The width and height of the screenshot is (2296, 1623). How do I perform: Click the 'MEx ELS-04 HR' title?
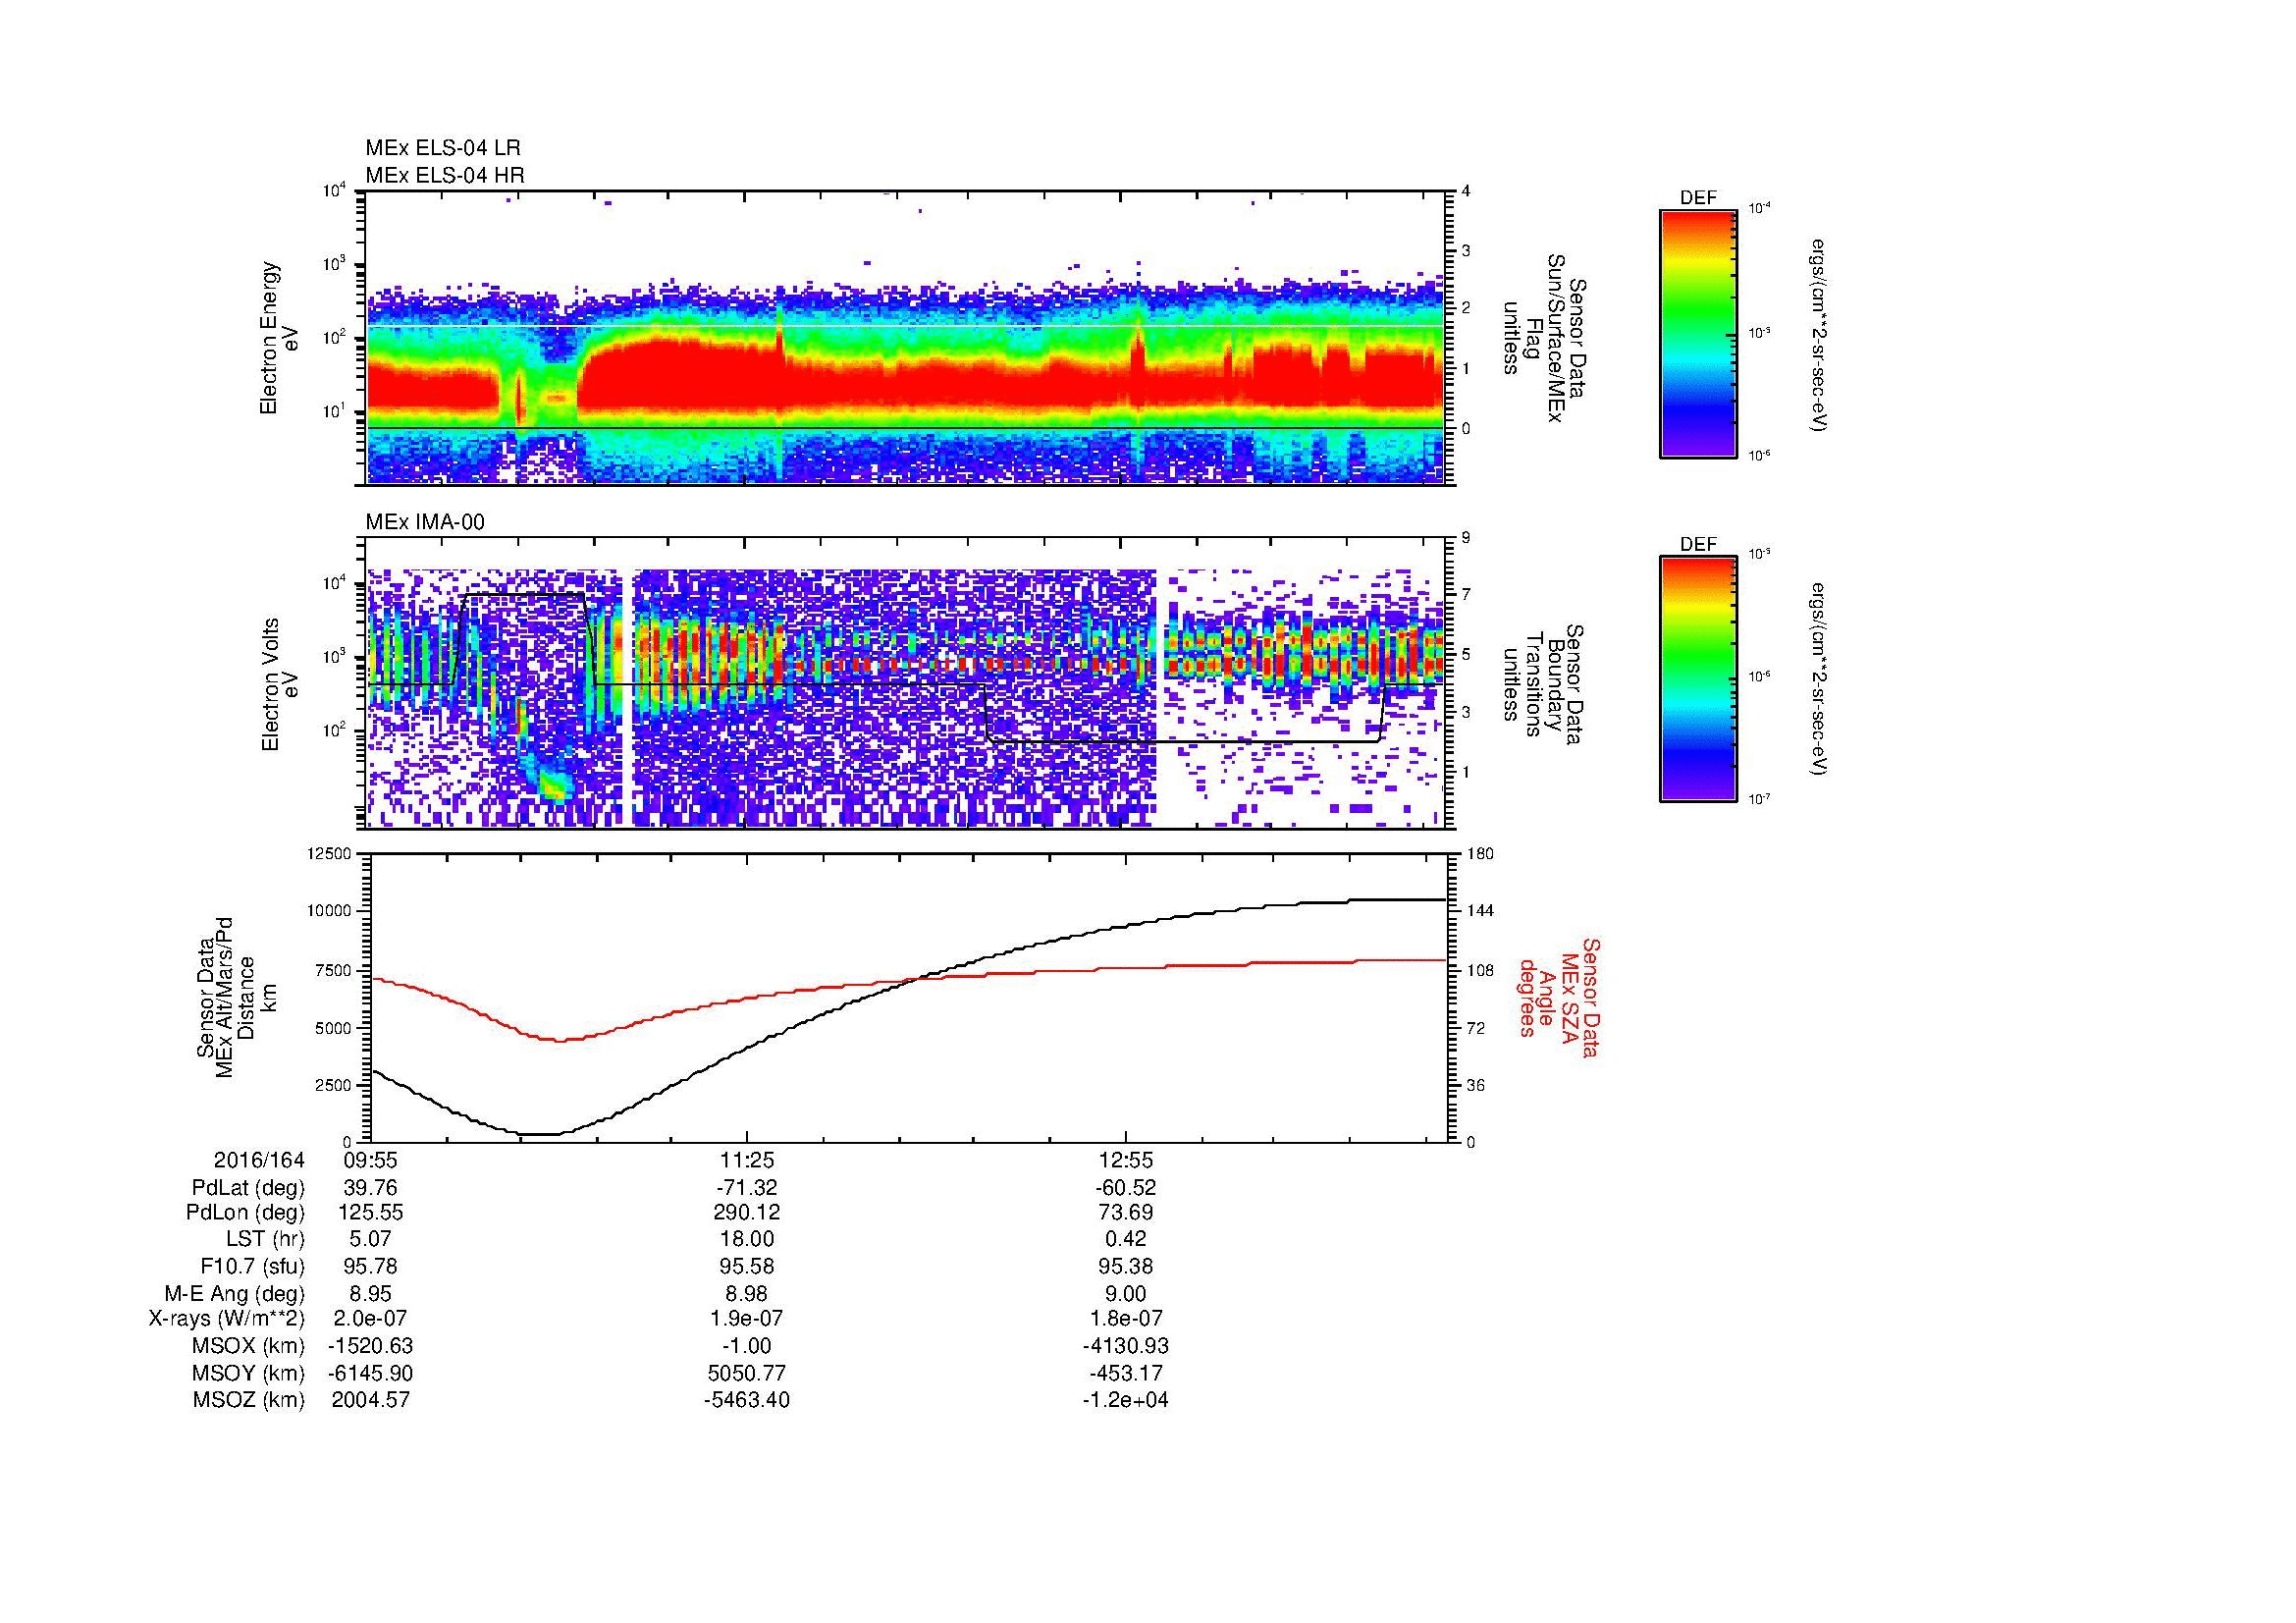(x=445, y=176)
